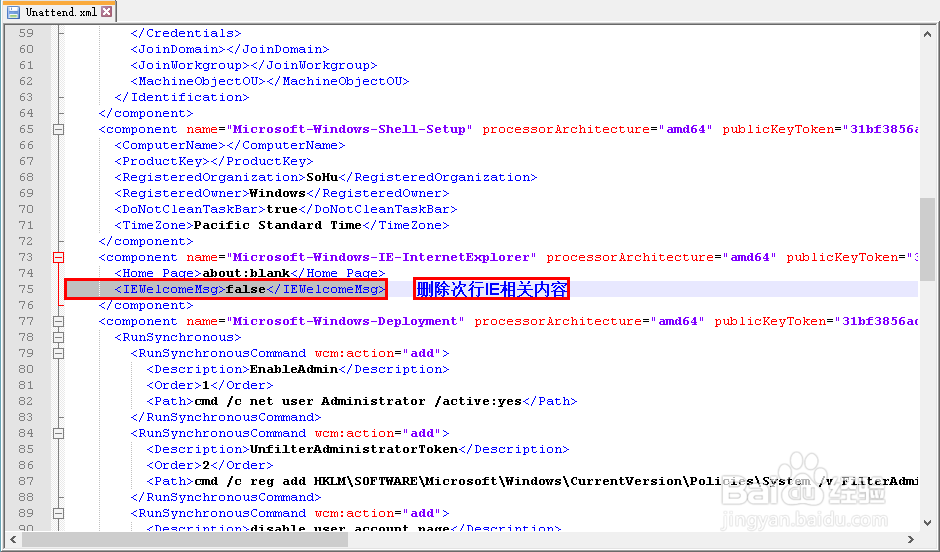Viewport: 940px width, 552px height.
Task: Click Microsoft-Windows-Shell-Setup name value
Action: 349,129
